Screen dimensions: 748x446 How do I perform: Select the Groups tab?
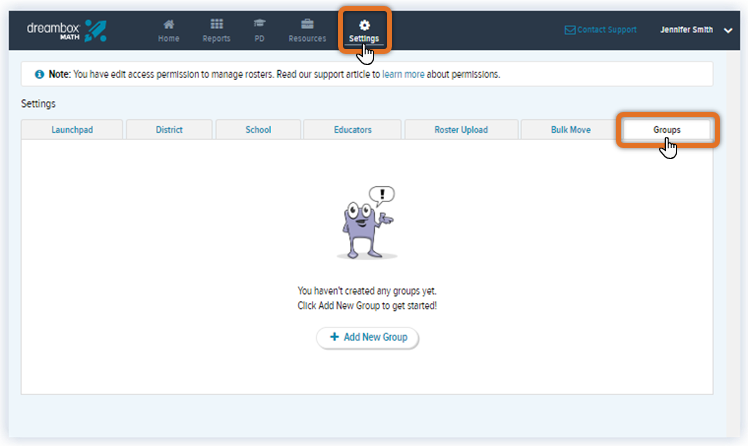[x=667, y=130]
